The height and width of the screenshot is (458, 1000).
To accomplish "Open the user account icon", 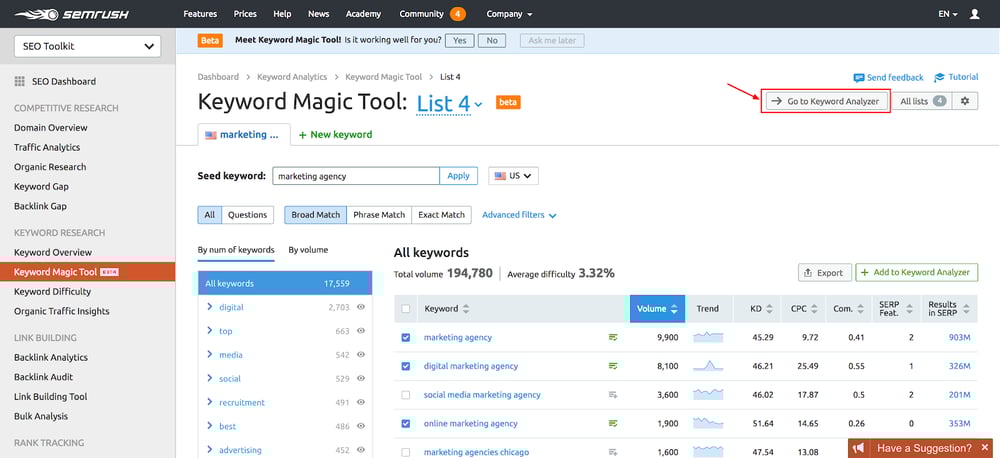I will (x=974, y=13).
